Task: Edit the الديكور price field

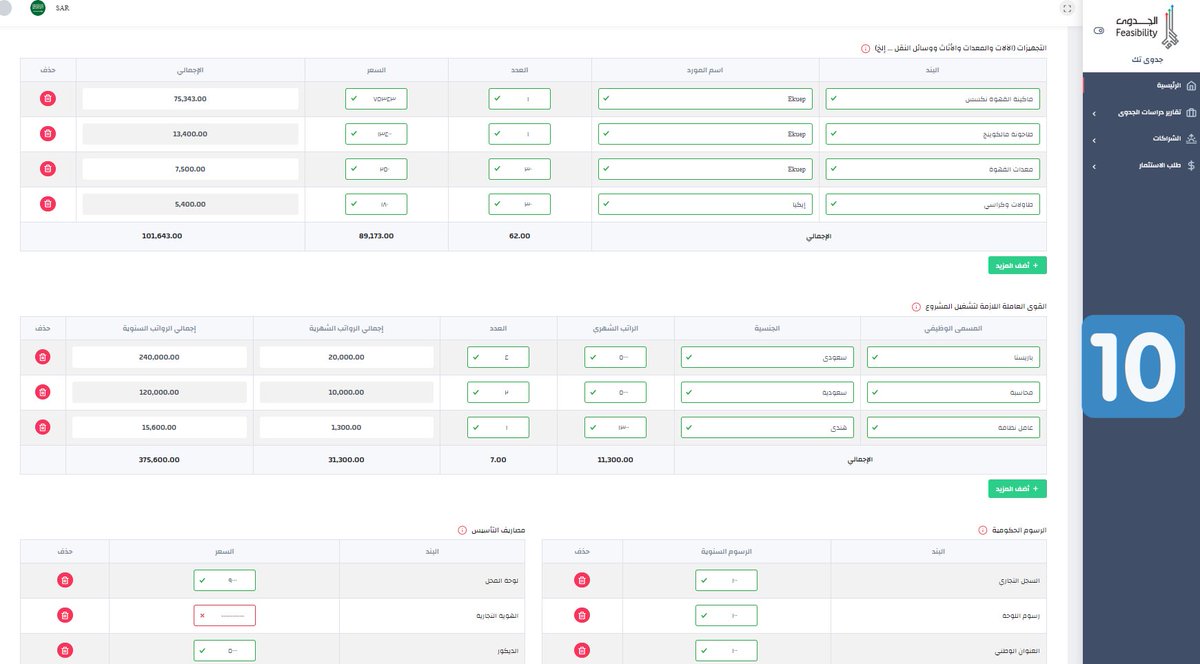Action: click(225, 650)
